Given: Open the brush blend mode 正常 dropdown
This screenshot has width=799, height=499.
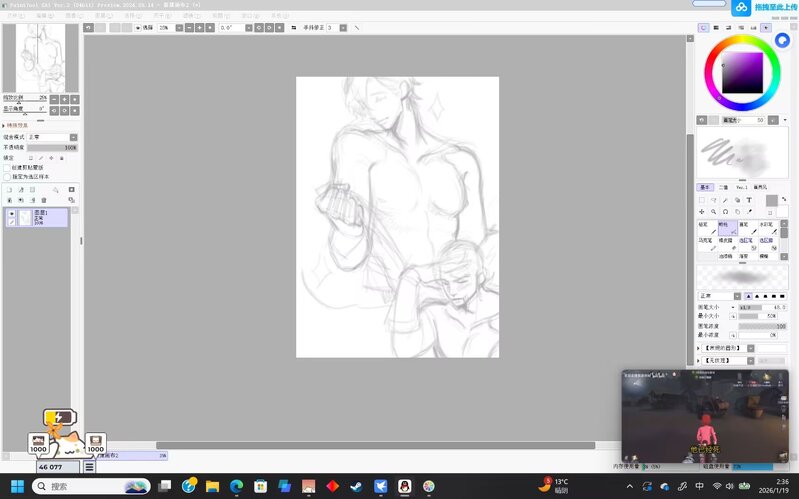Looking at the screenshot, I should click(x=737, y=296).
